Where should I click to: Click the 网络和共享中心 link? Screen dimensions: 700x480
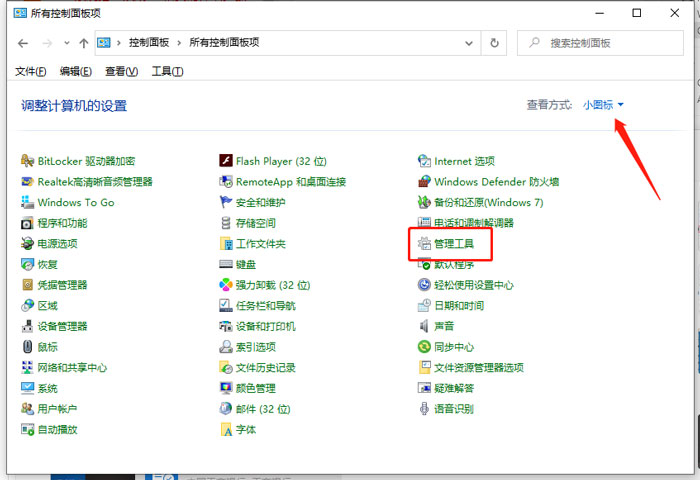click(x=72, y=367)
